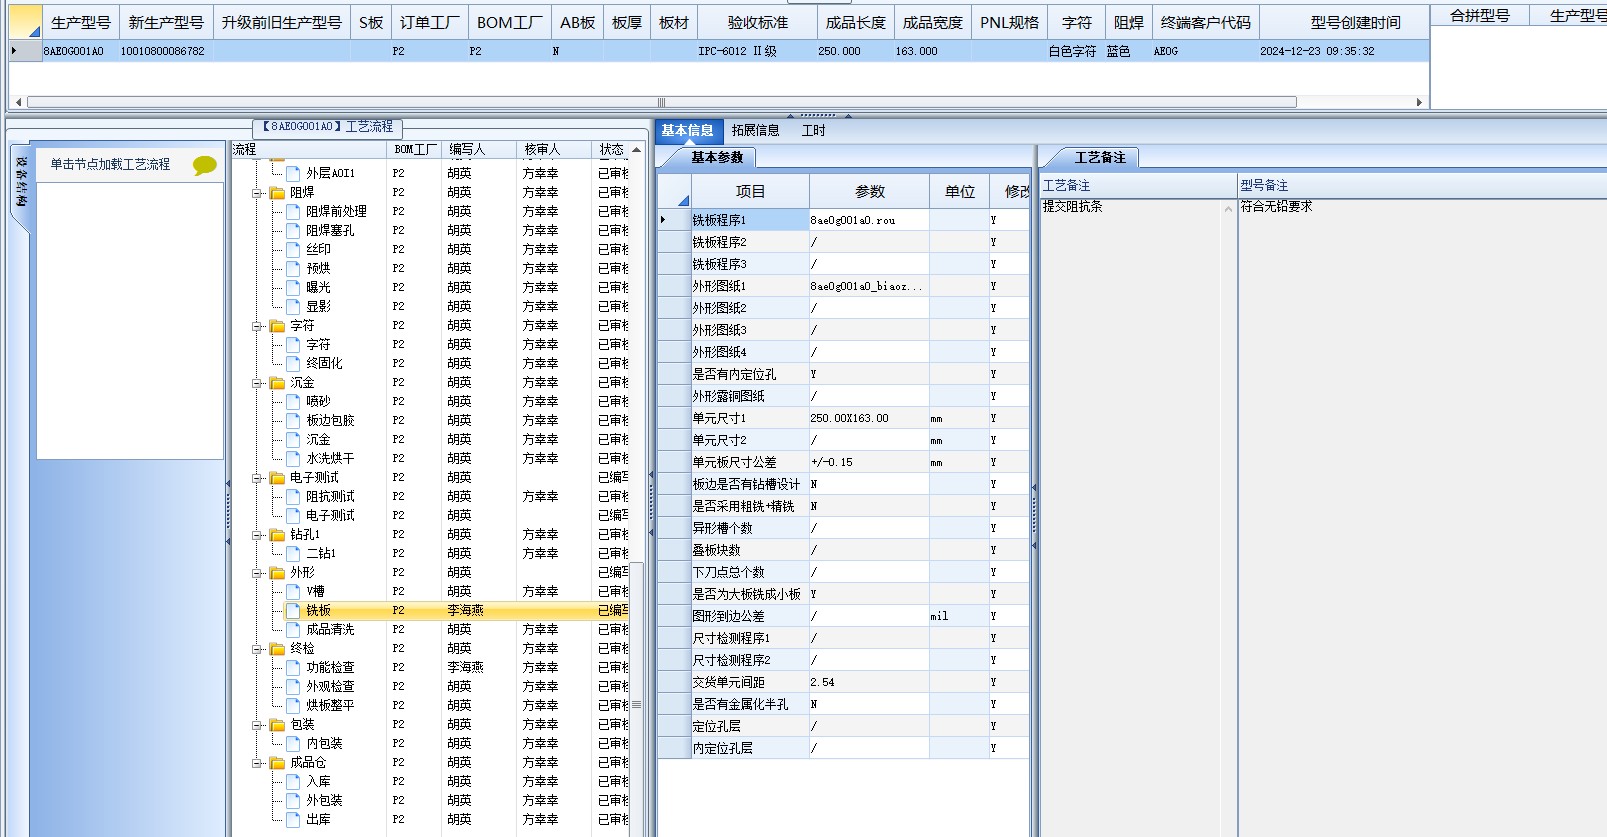The width and height of the screenshot is (1607, 837).
Task: Click the 外形 folder icon
Action: pos(277,573)
